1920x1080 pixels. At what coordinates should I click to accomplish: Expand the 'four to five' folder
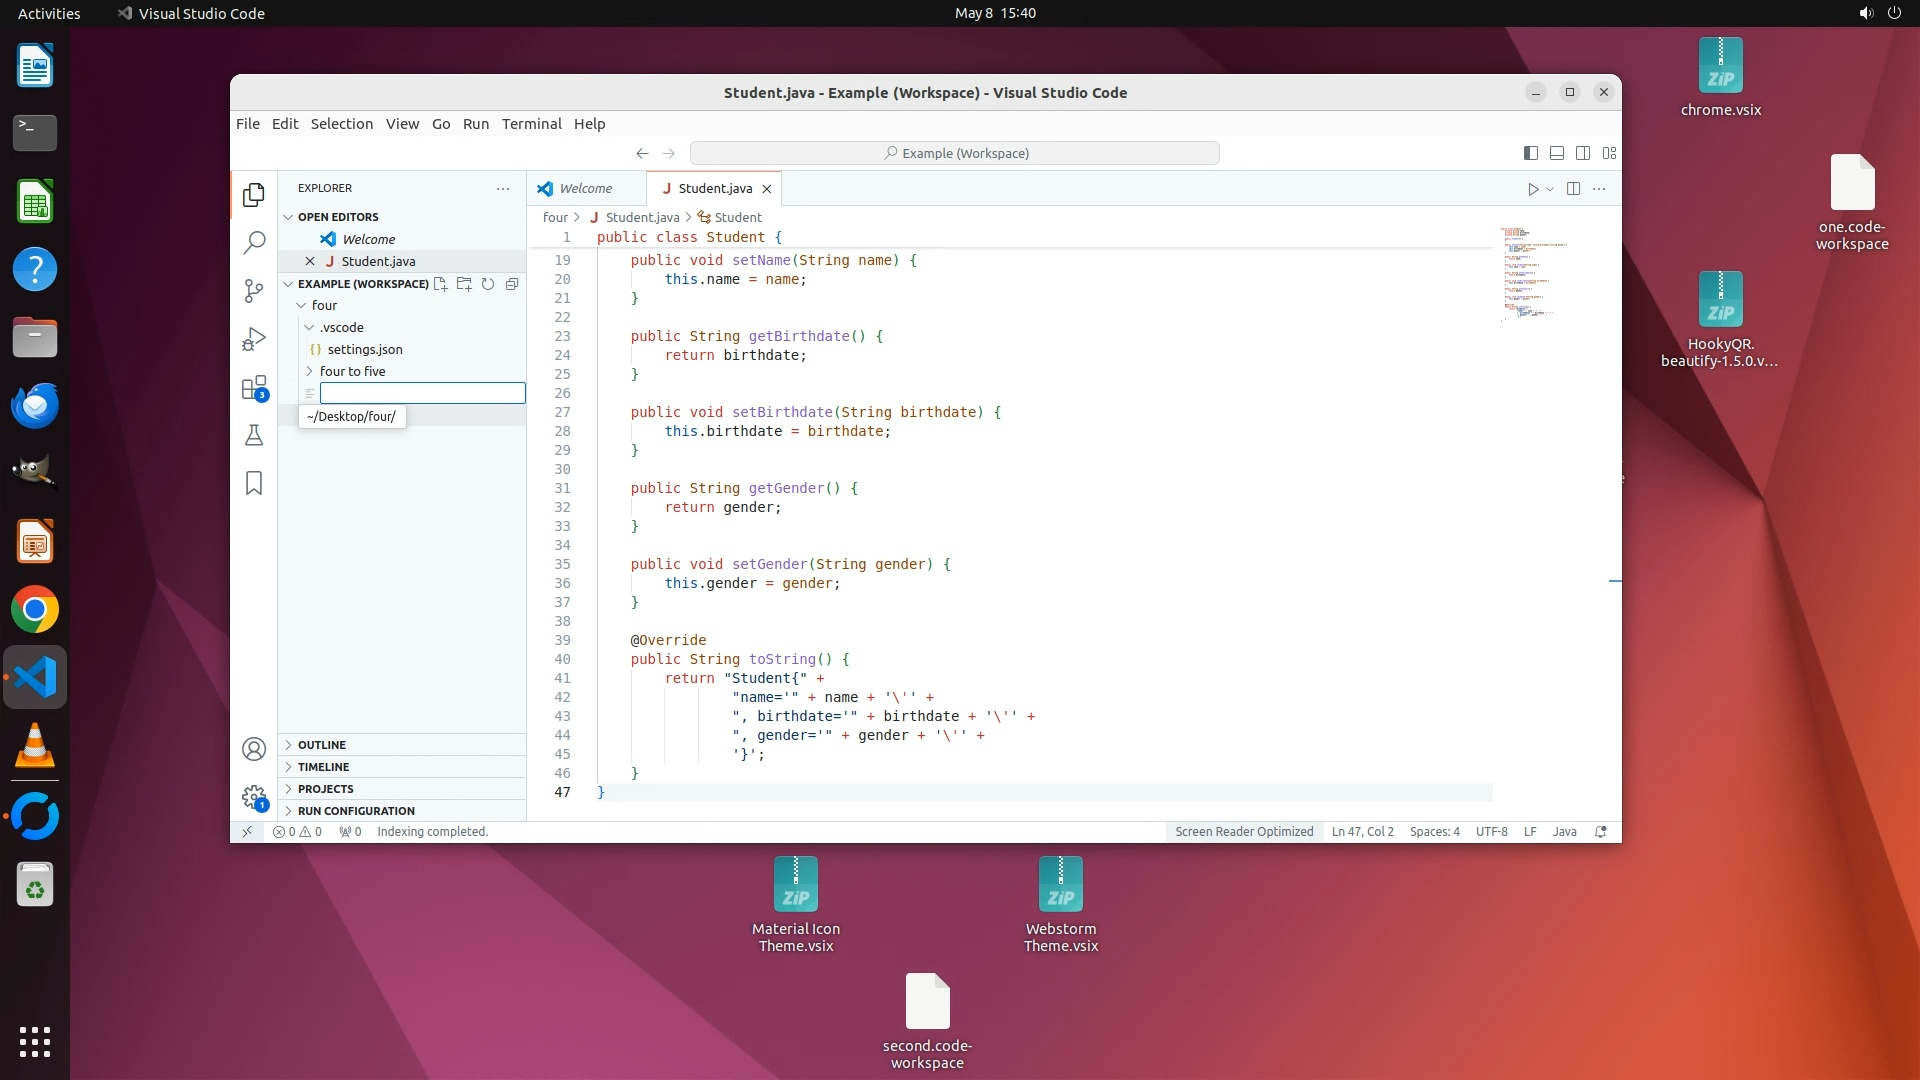[352, 371]
